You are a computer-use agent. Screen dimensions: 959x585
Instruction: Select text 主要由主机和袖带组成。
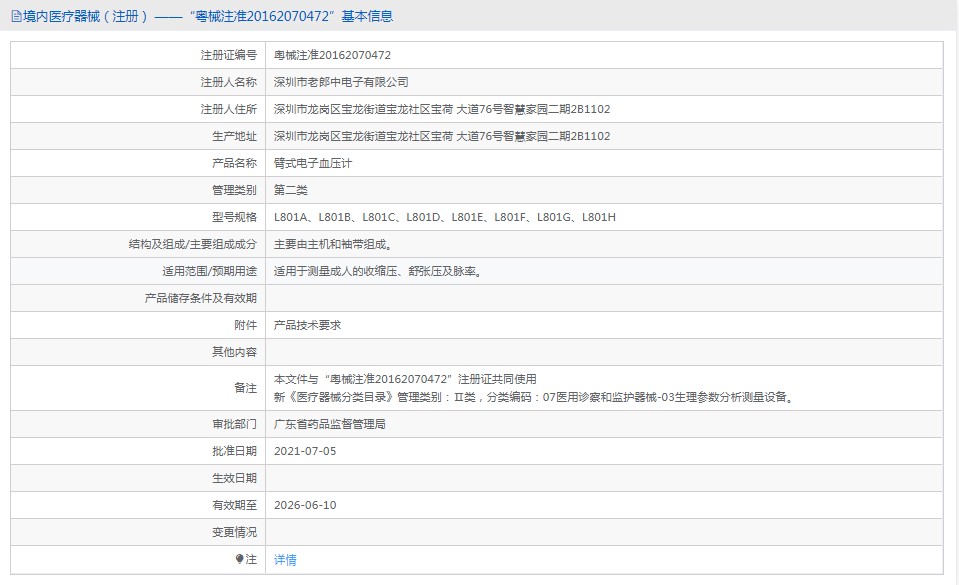pyautogui.click(x=333, y=244)
